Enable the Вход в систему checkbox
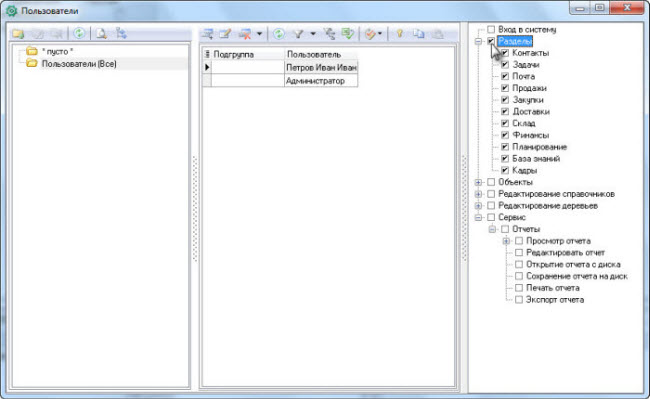The image size is (650, 399). 491,29
